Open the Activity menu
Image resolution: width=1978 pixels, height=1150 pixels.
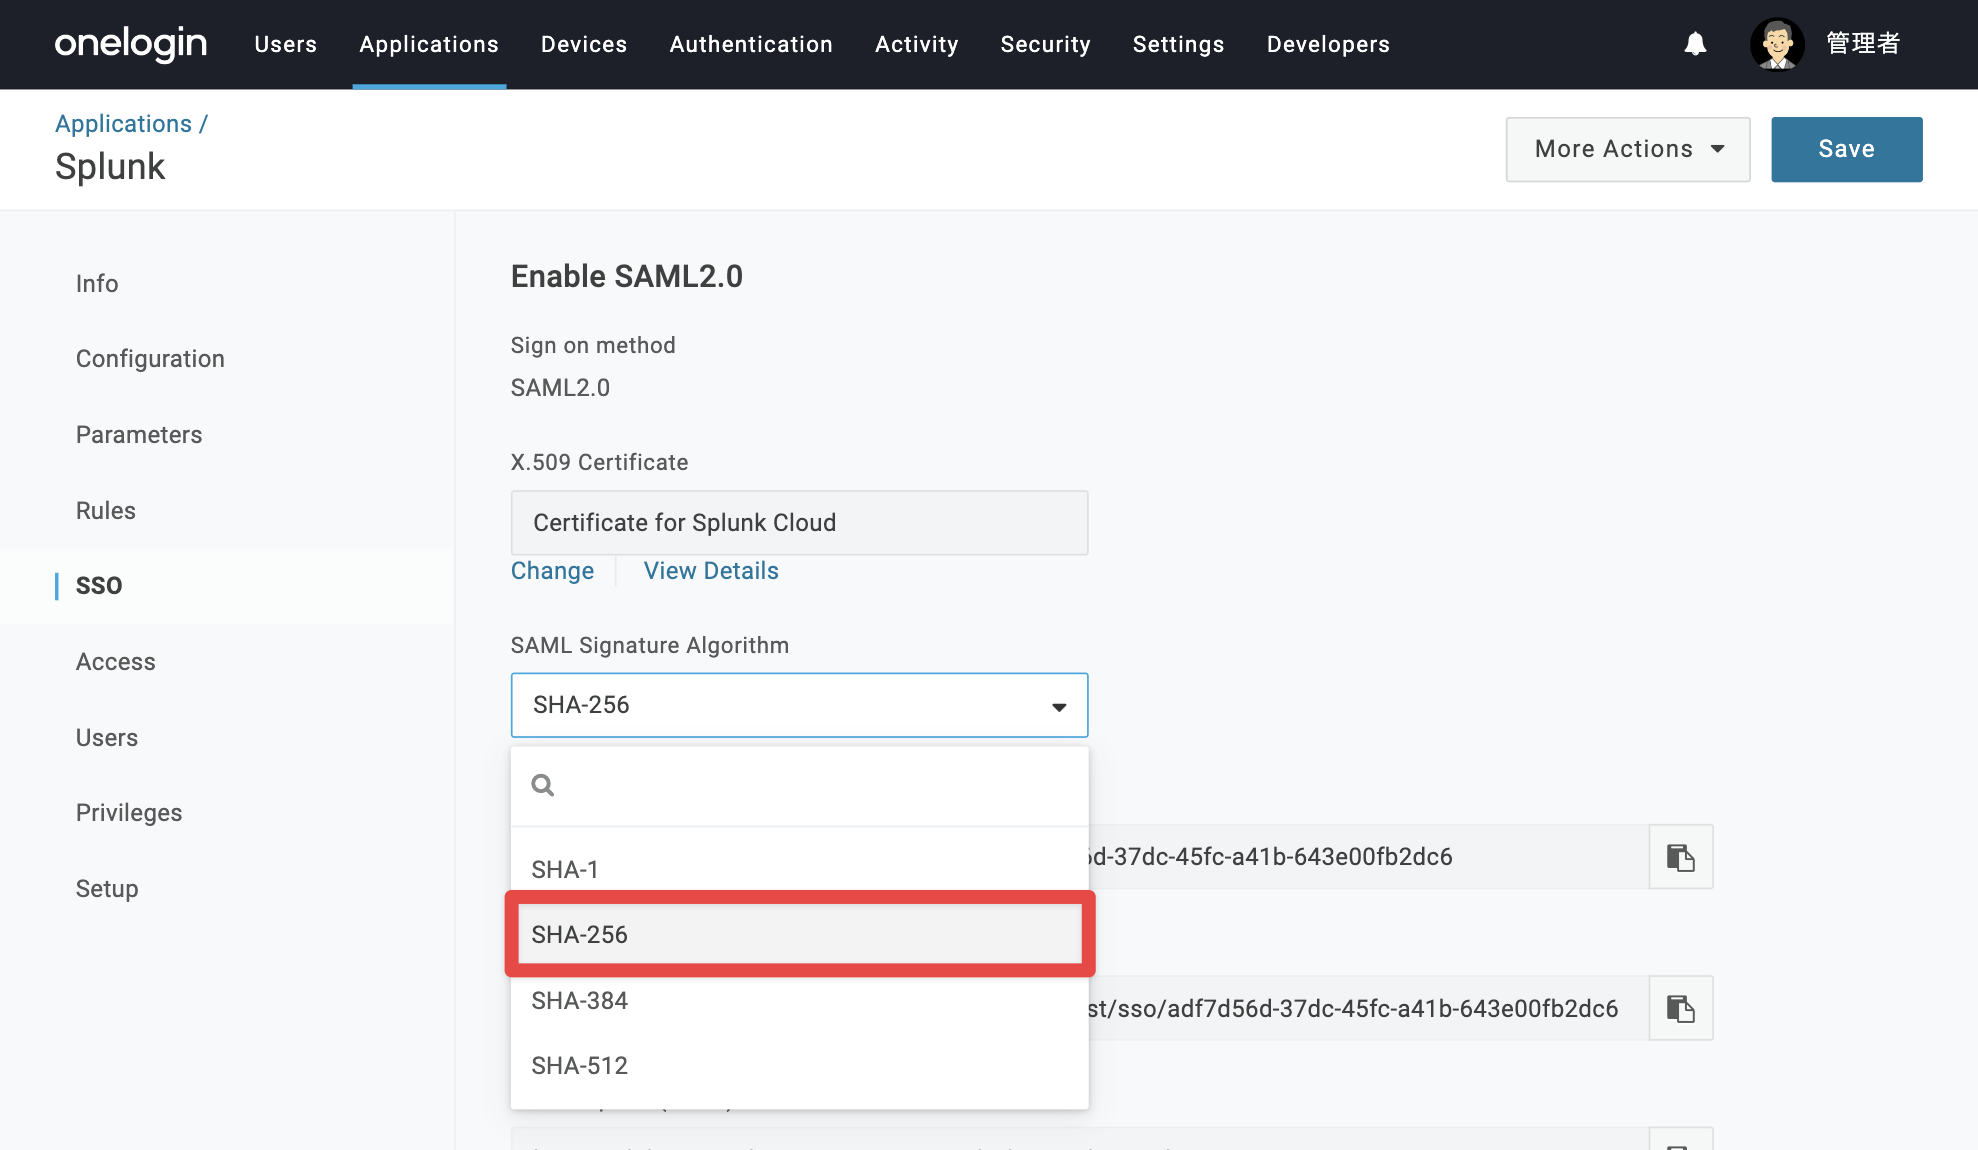point(917,44)
